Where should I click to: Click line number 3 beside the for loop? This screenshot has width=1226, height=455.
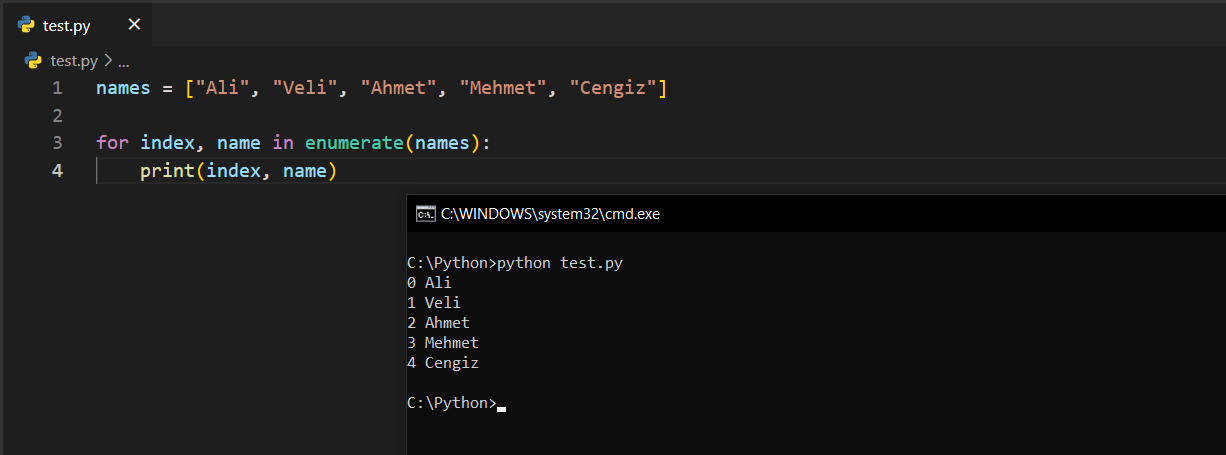click(57, 143)
